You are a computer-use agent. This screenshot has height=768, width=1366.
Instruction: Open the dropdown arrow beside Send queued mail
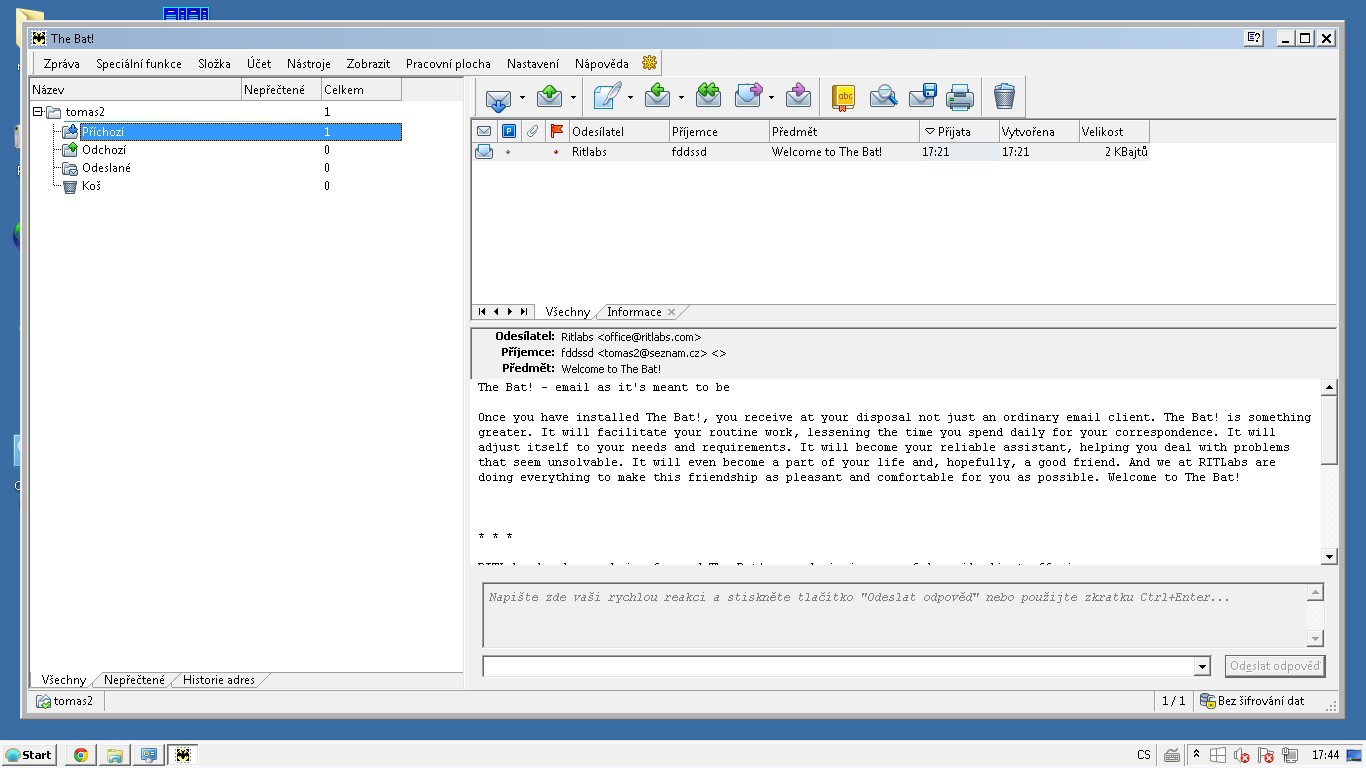point(573,97)
